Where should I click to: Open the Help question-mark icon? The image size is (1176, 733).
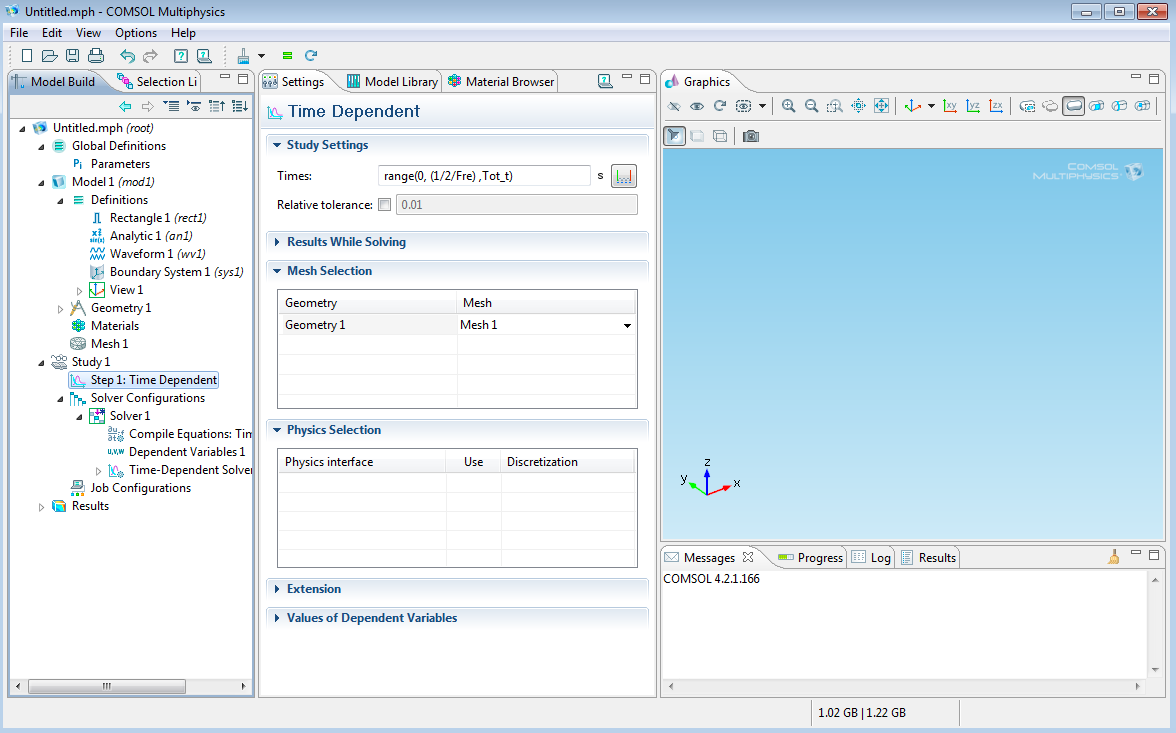coord(181,56)
